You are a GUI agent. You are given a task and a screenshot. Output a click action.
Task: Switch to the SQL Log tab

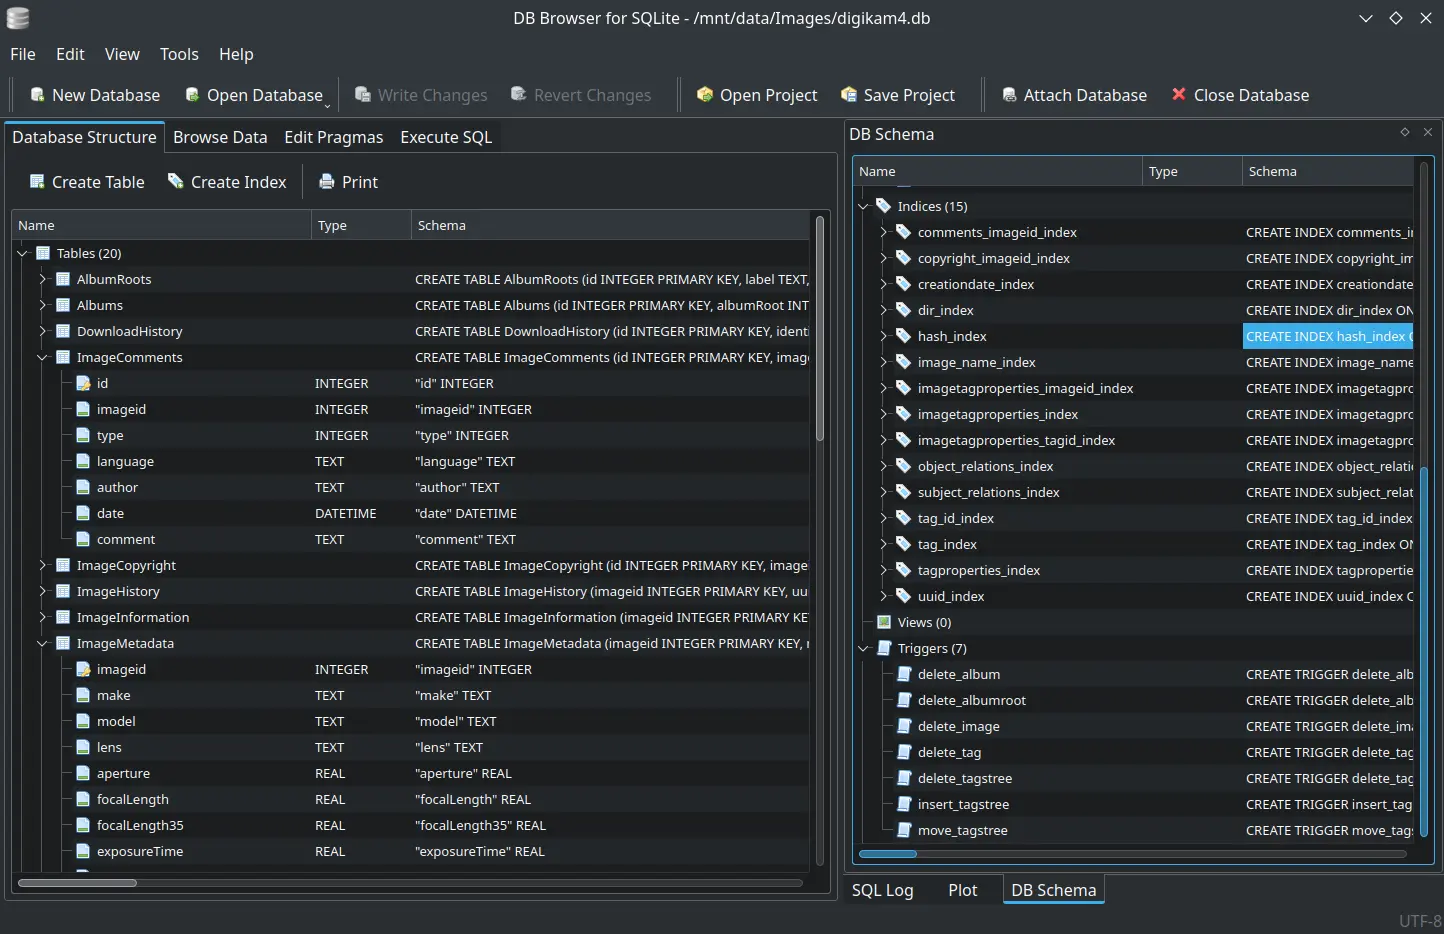click(x=882, y=890)
